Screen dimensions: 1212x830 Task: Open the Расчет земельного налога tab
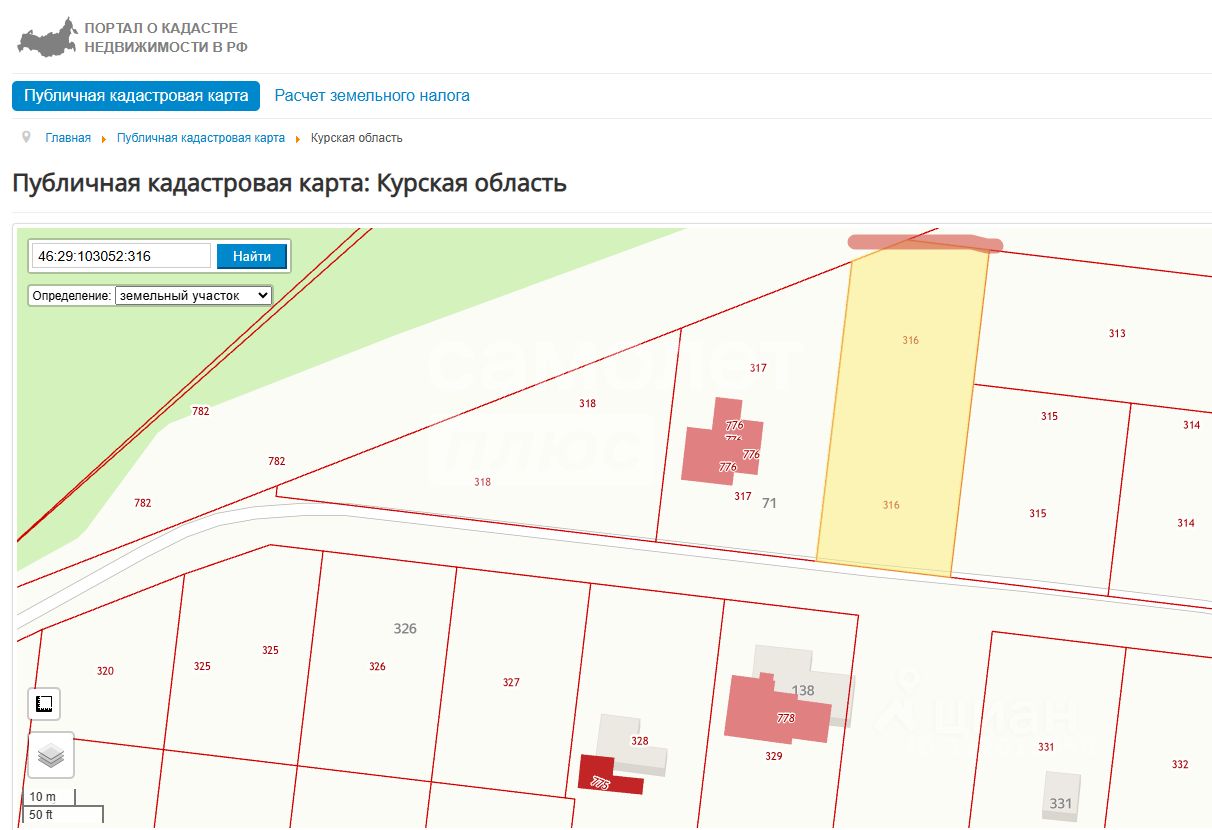tap(372, 96)
